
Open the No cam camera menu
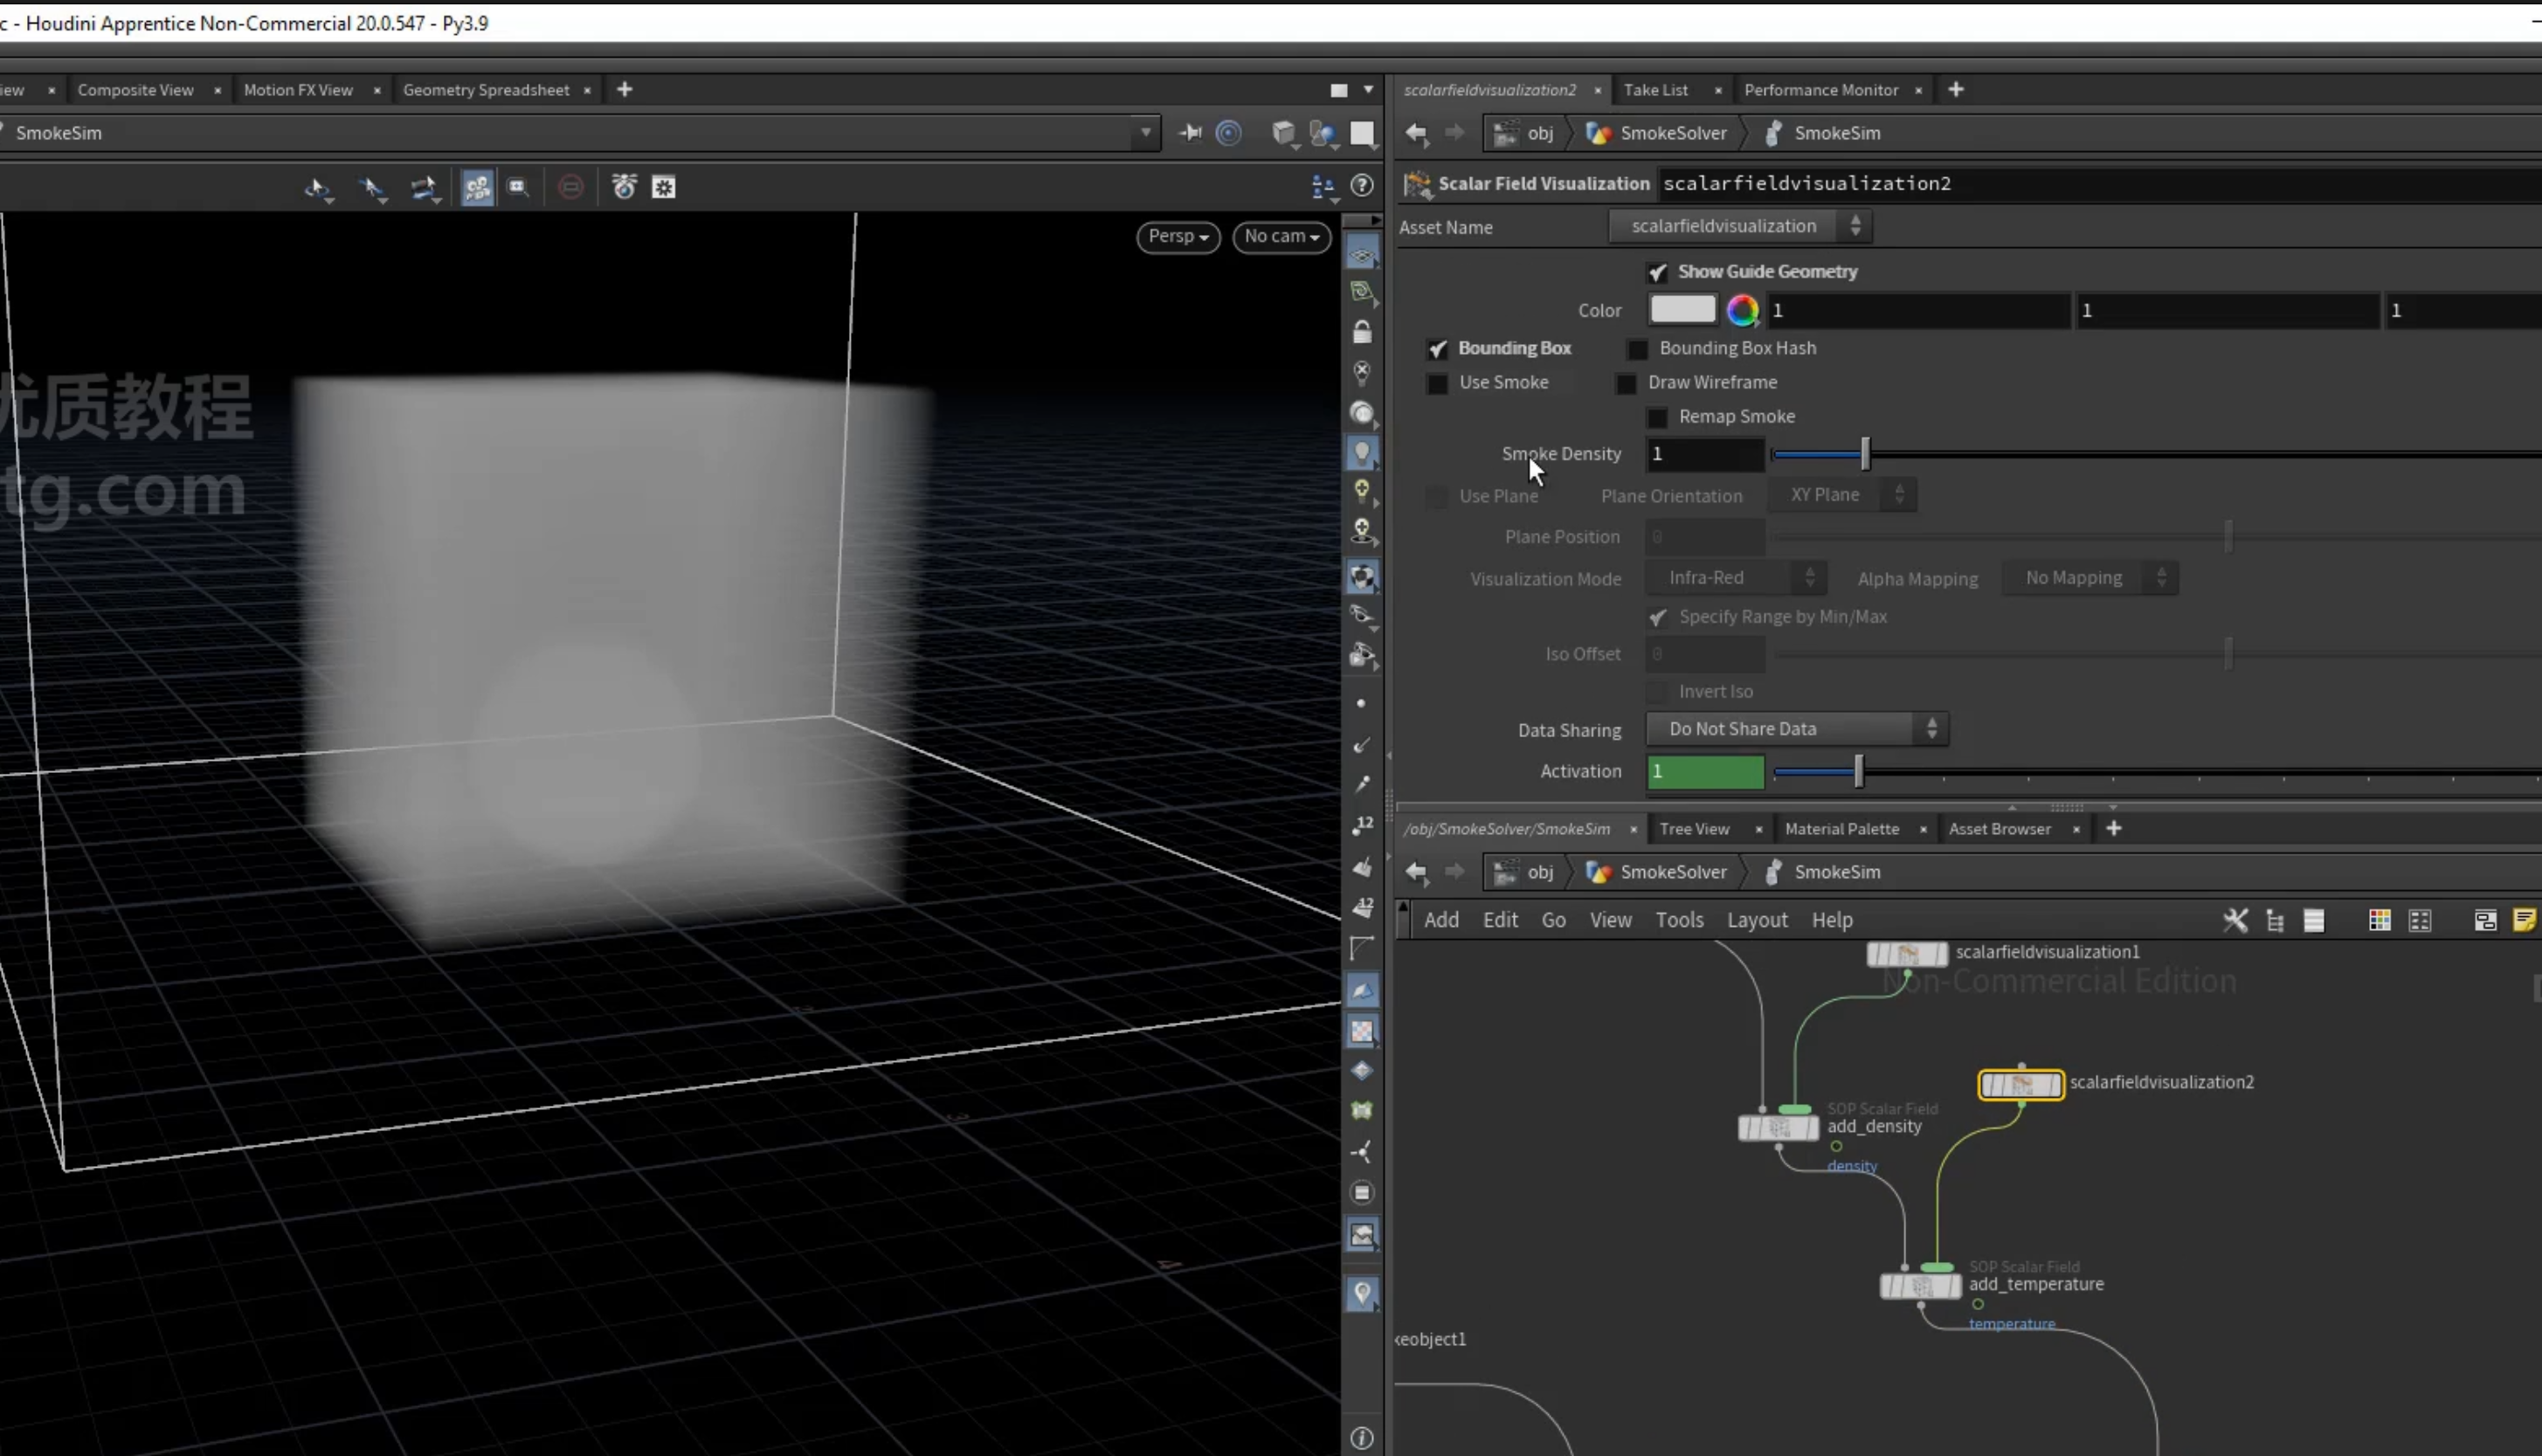(x=1282, y=236)
